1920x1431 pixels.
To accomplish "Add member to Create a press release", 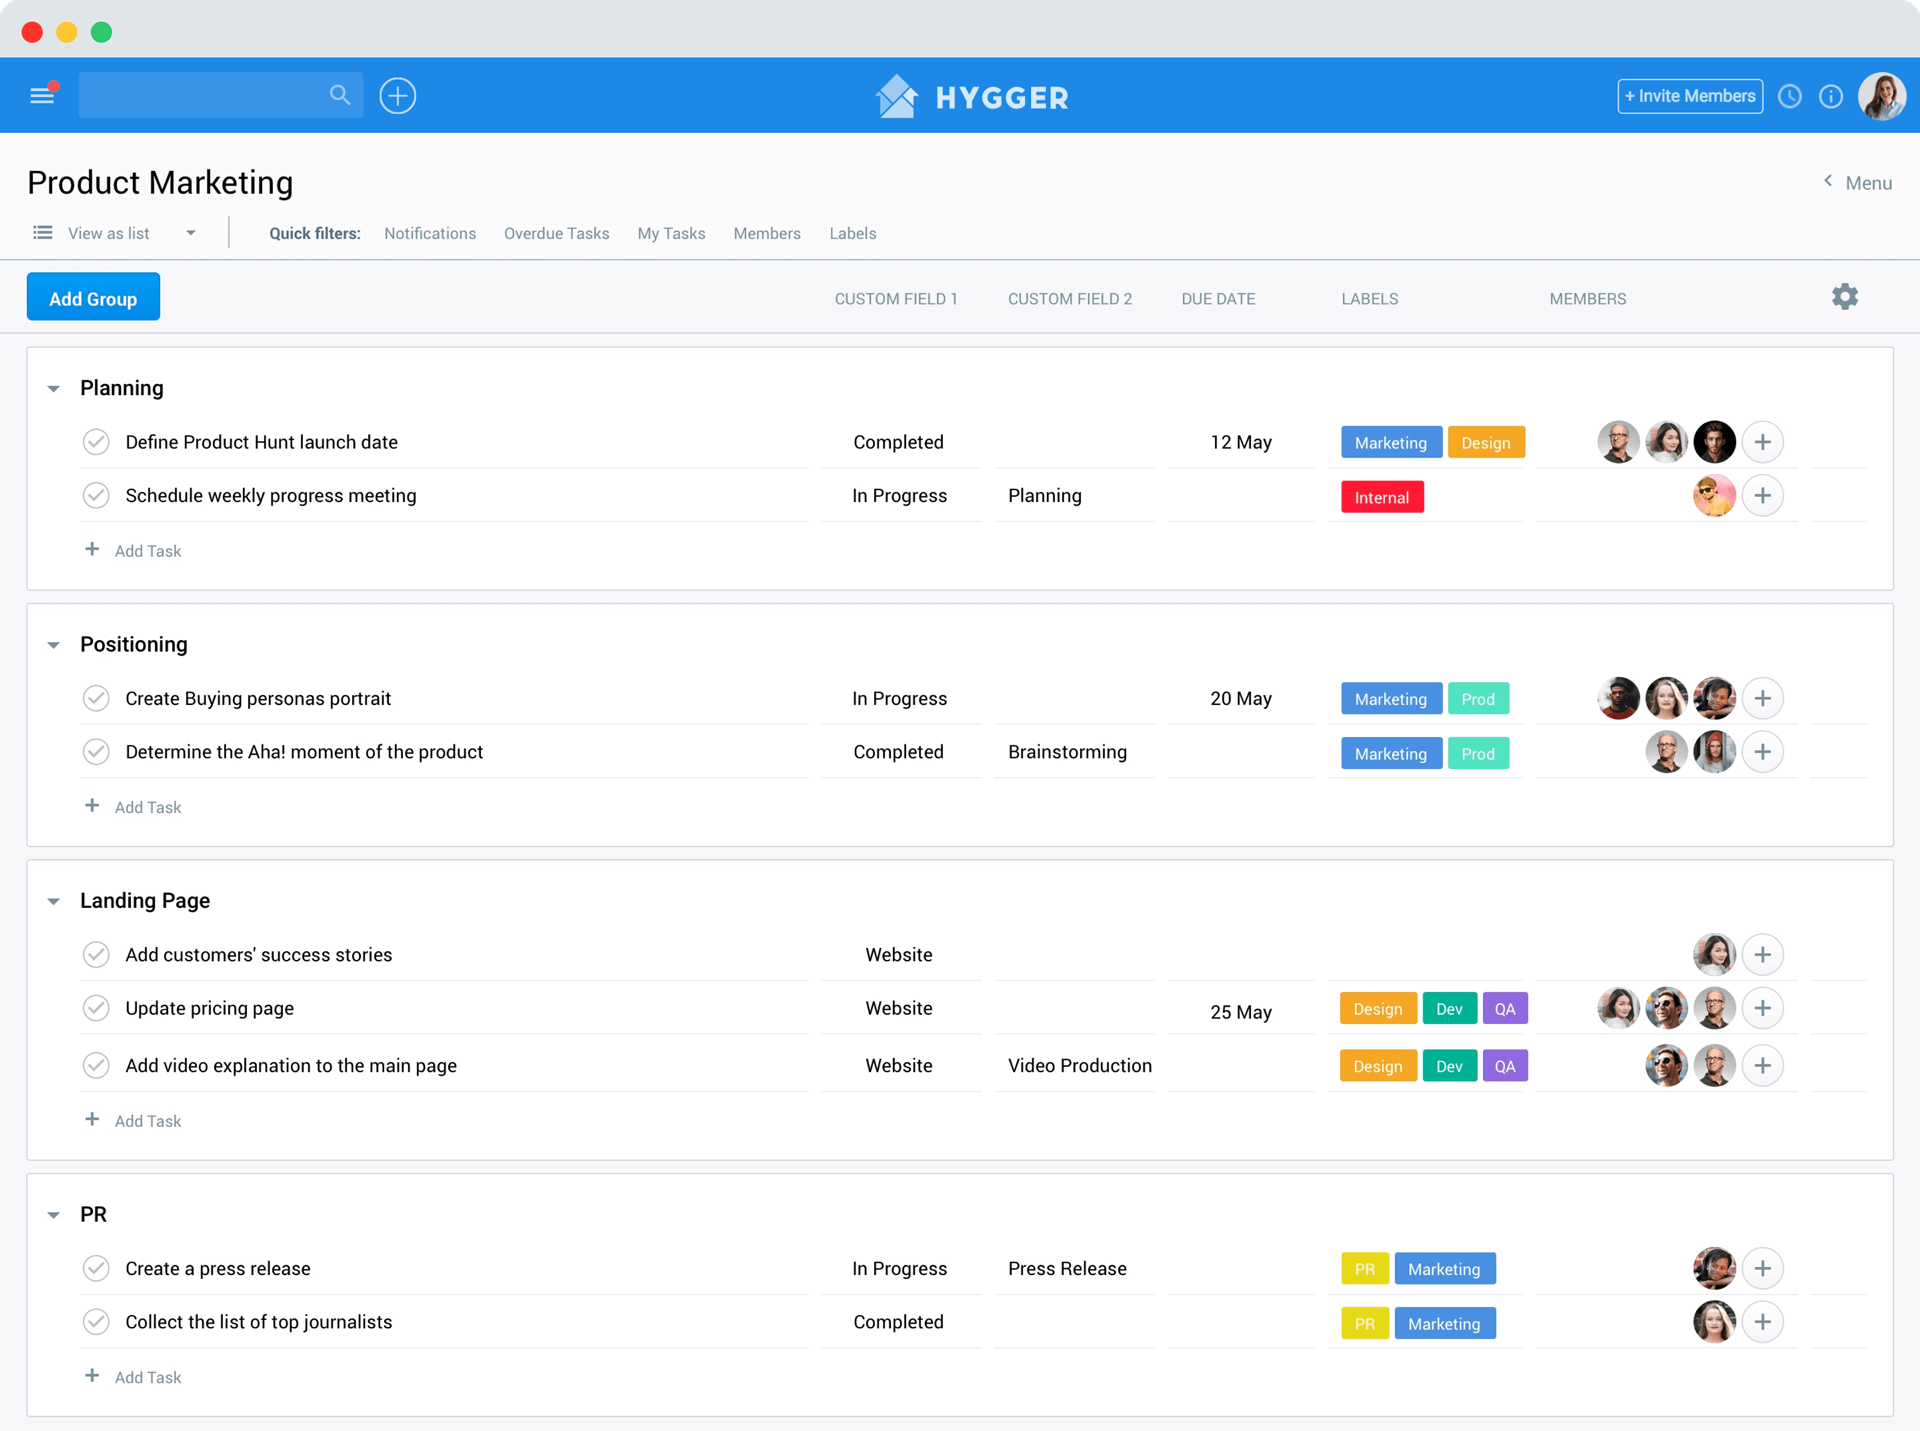I will coord(1762,1268).
